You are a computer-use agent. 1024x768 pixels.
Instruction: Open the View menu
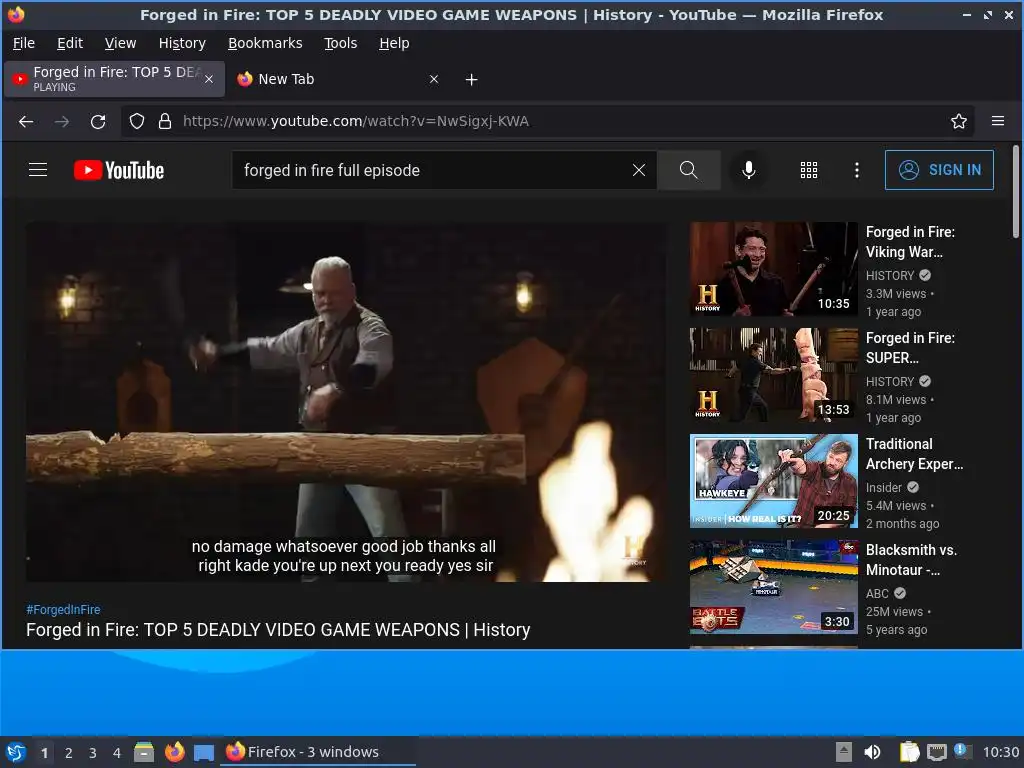click(121, 43)
